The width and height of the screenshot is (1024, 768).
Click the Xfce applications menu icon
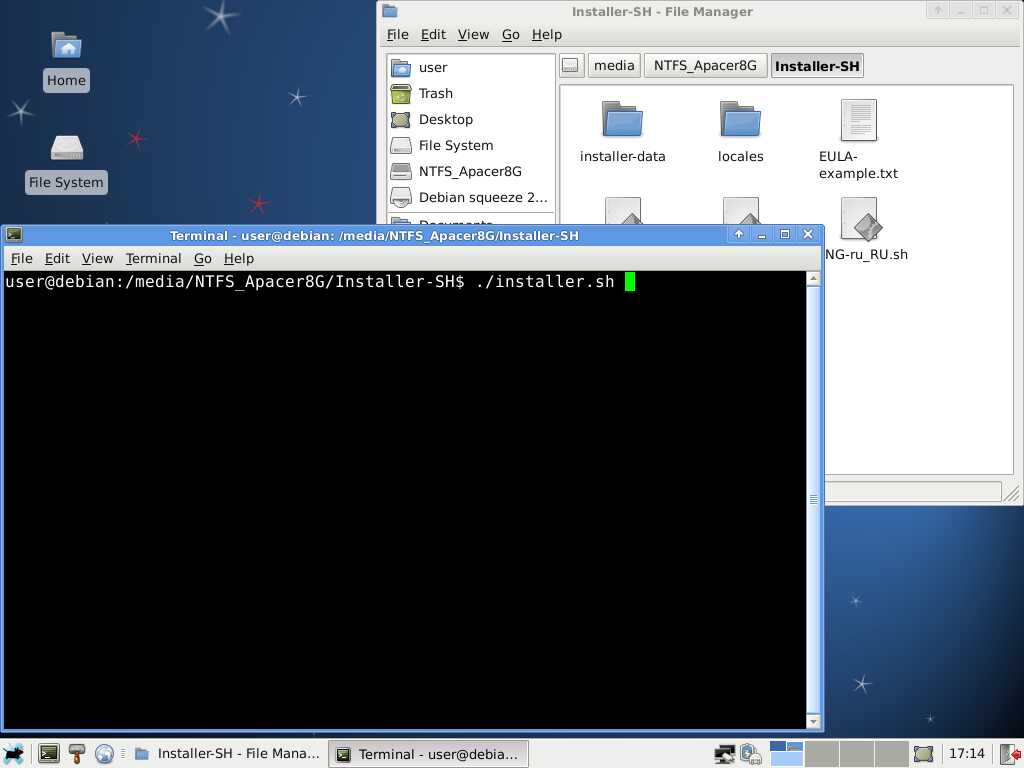(x=14, y=753)
